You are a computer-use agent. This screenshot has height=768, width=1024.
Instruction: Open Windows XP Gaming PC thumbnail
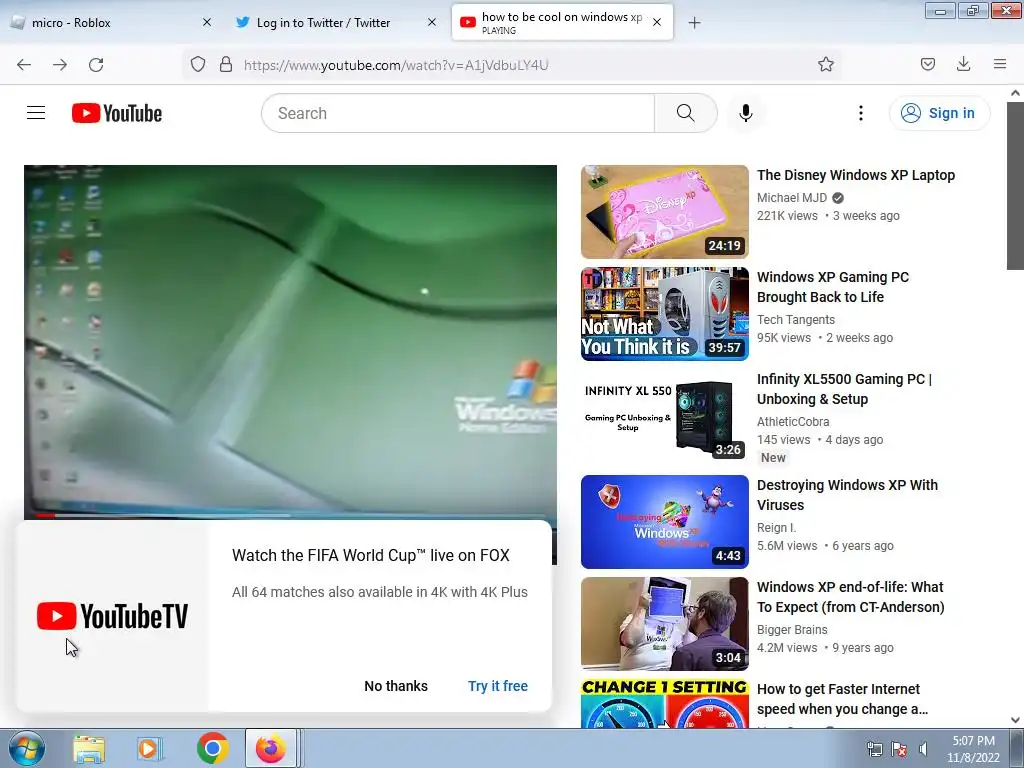click(x=665, y=314)
